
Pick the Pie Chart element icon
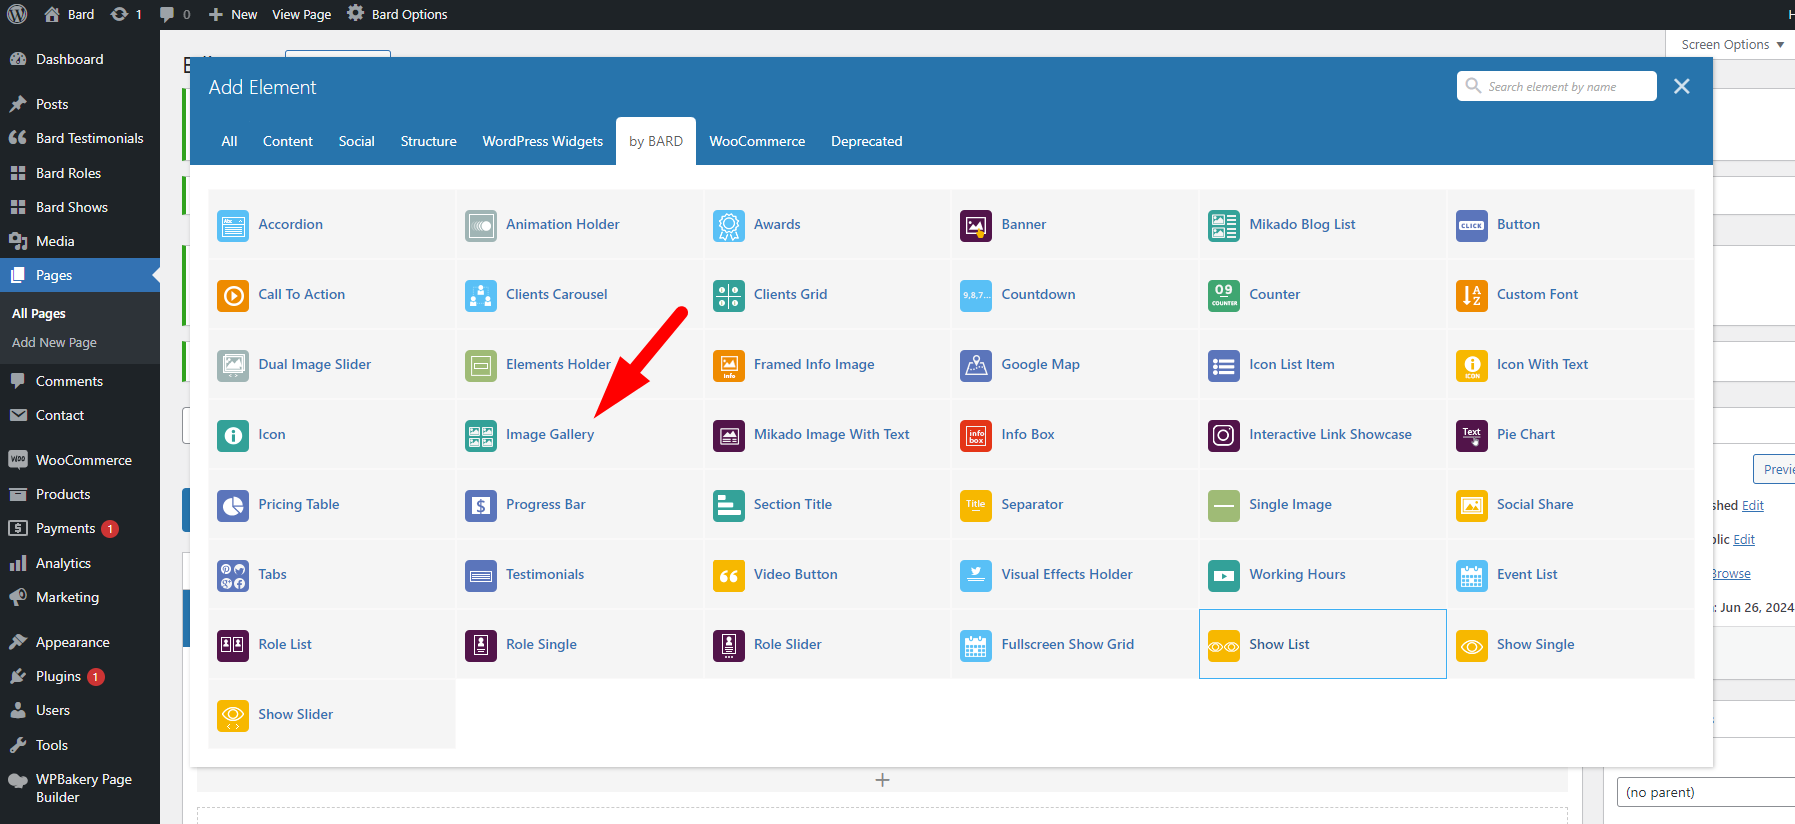1472,435
